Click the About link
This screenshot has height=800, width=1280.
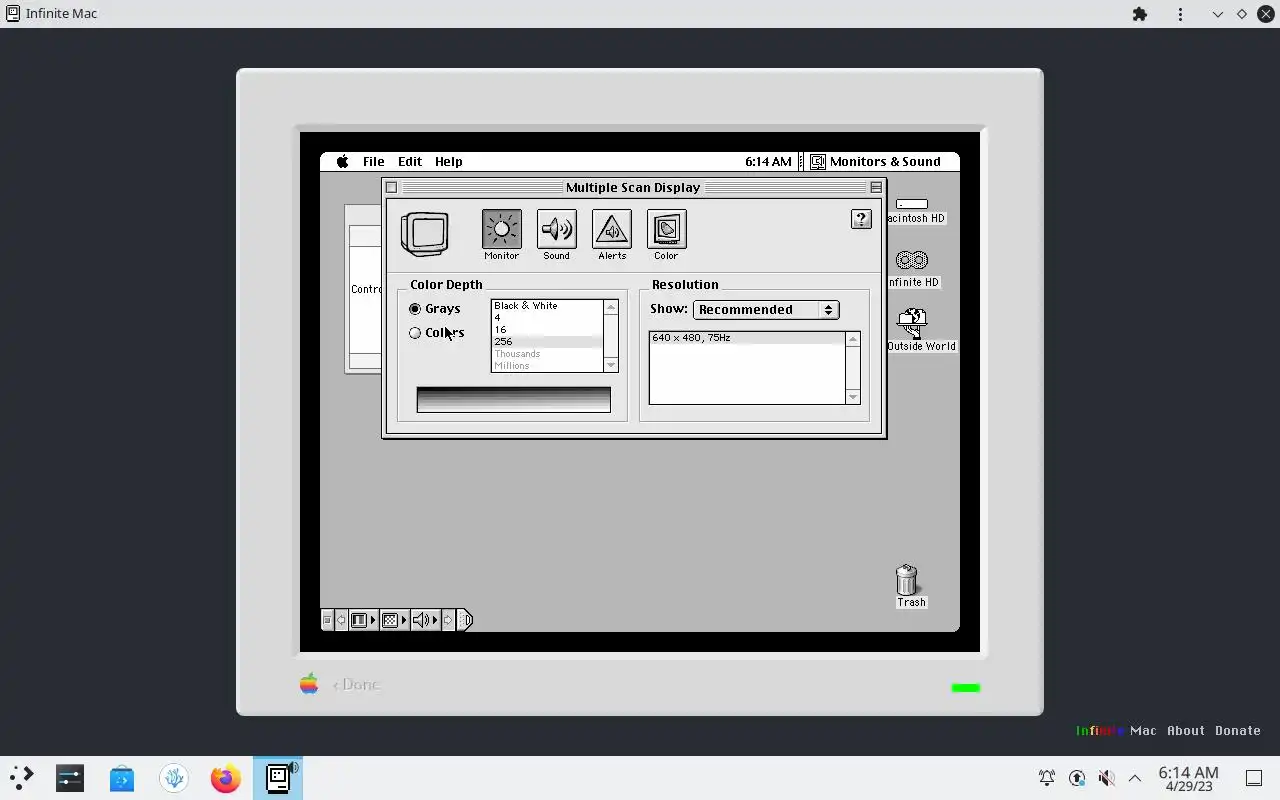pos(1186,730)
